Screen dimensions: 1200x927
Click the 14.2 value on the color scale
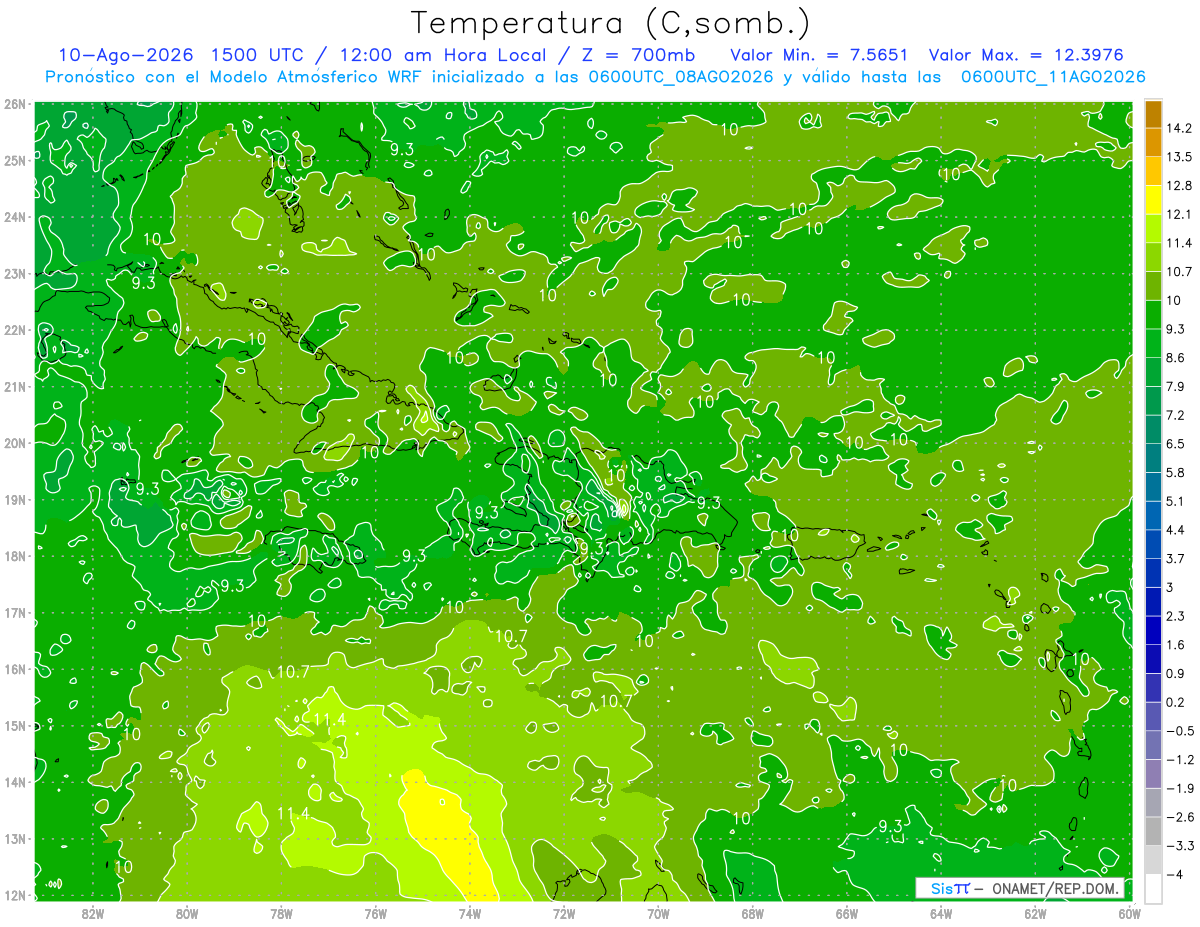pyautogui.click(x=1180, y=128)
